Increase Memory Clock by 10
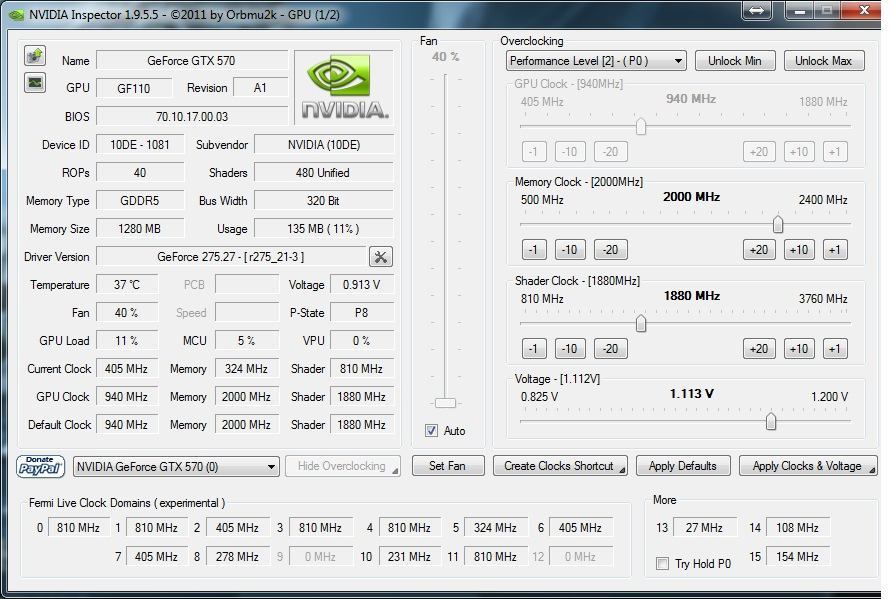Screen dimensions: 895x599 pyautogui.click(x=799, y=250)
